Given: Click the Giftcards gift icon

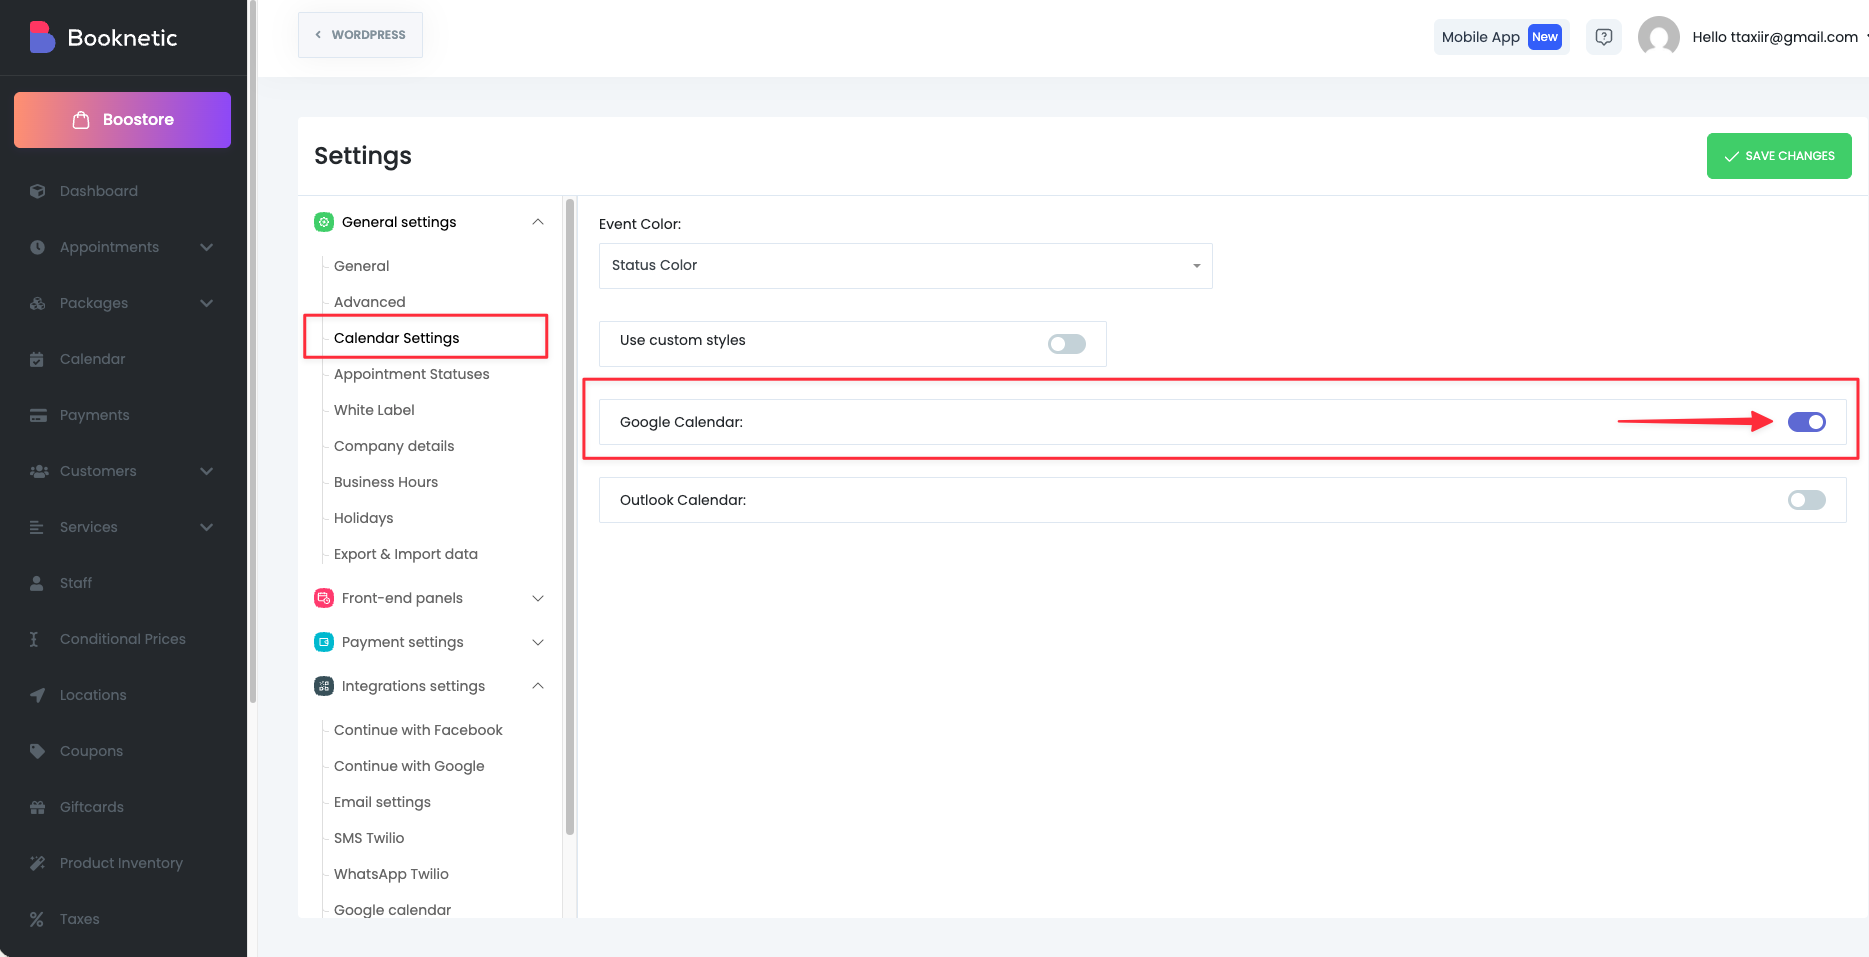Looking at the screenshot, I should click(38, 807).
